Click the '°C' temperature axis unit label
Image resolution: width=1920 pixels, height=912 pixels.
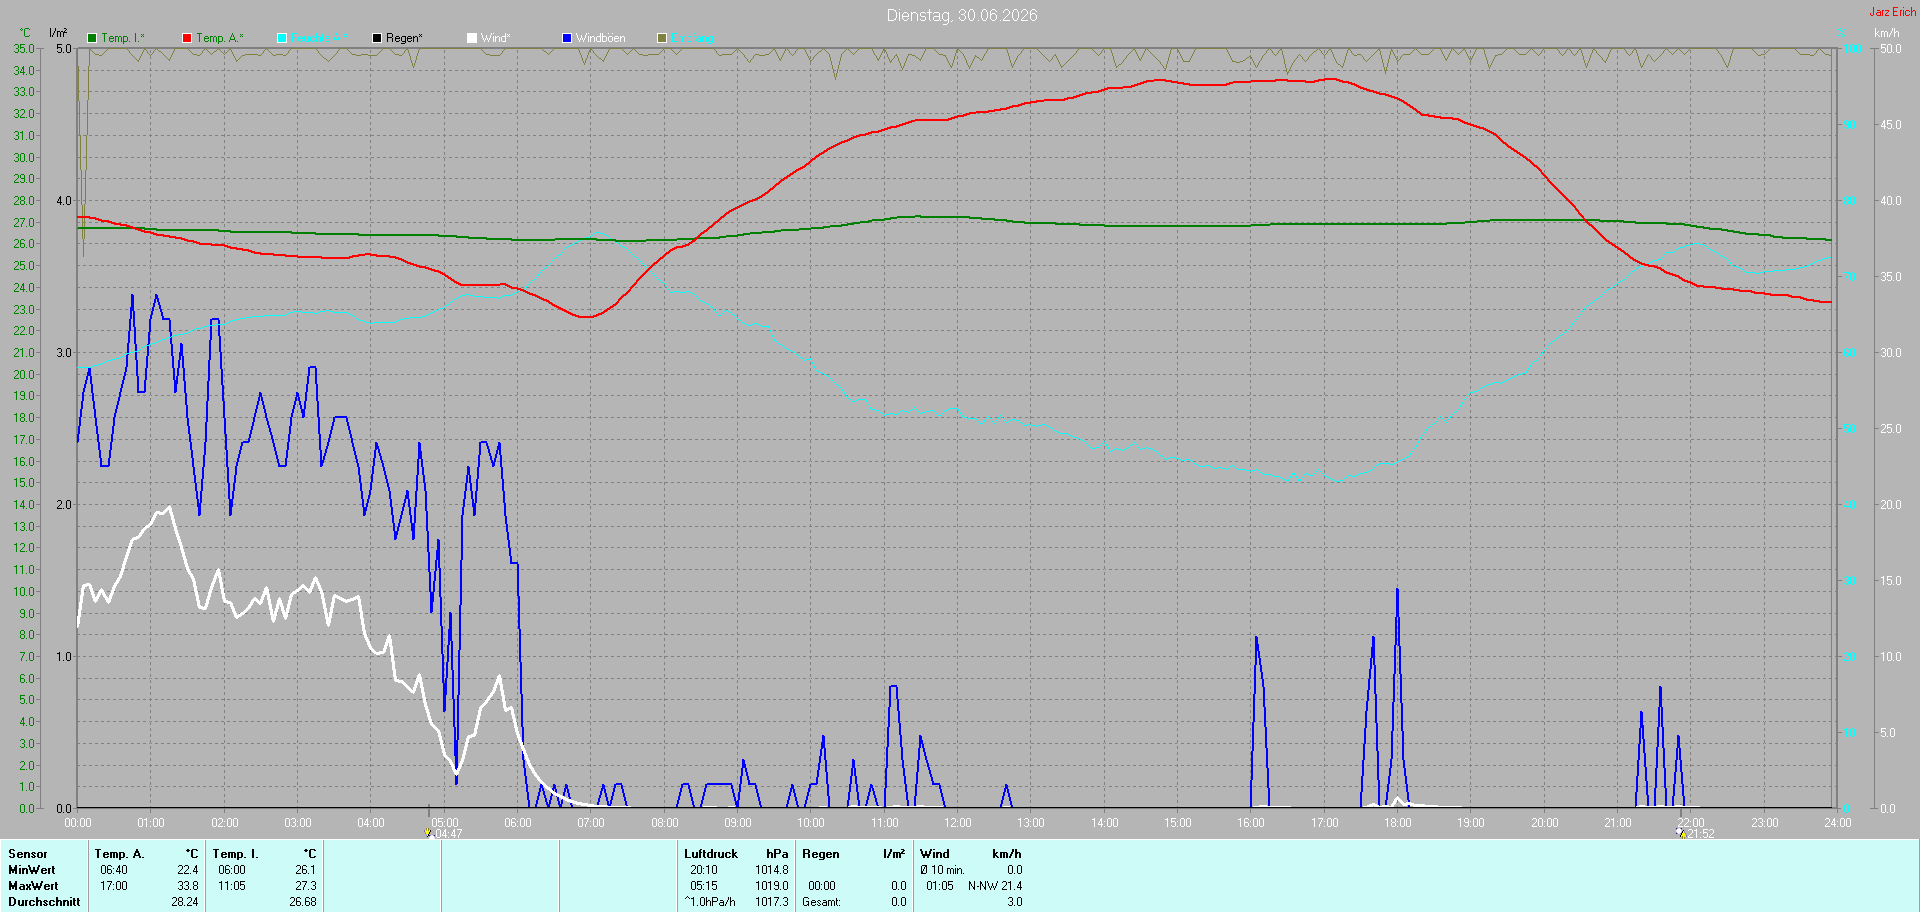click(25, 33)
